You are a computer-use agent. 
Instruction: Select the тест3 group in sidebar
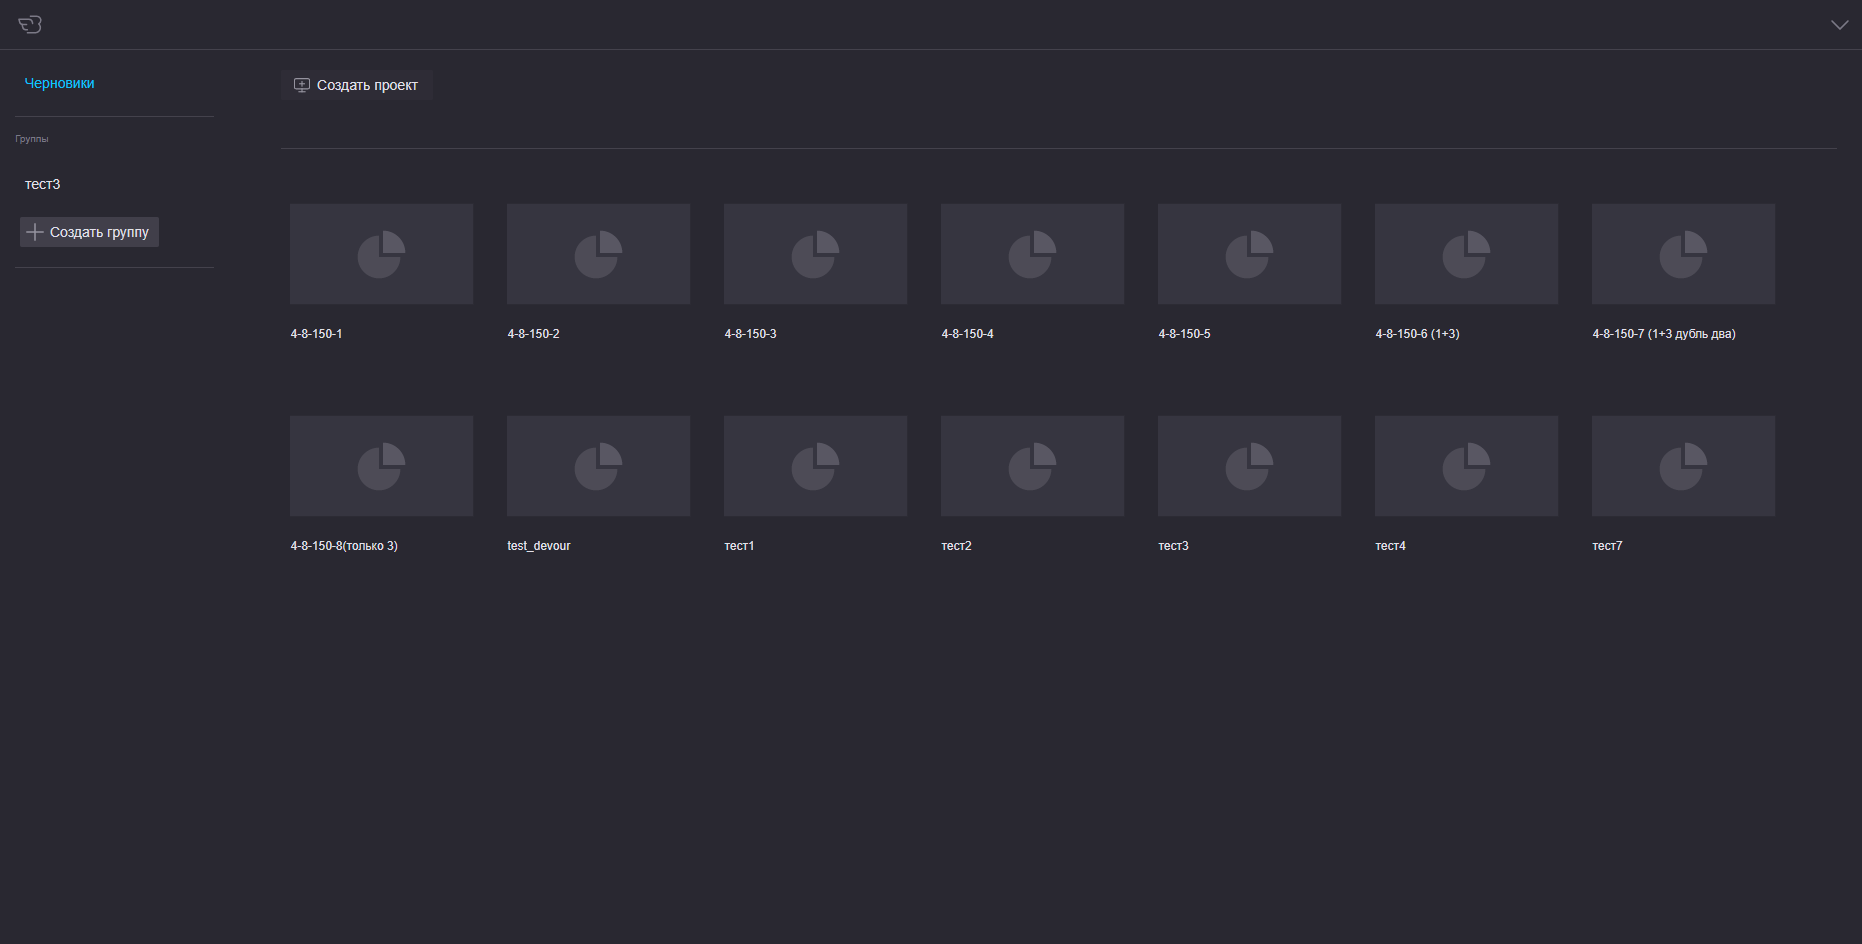pyautogui.click(x=43, y=184)
